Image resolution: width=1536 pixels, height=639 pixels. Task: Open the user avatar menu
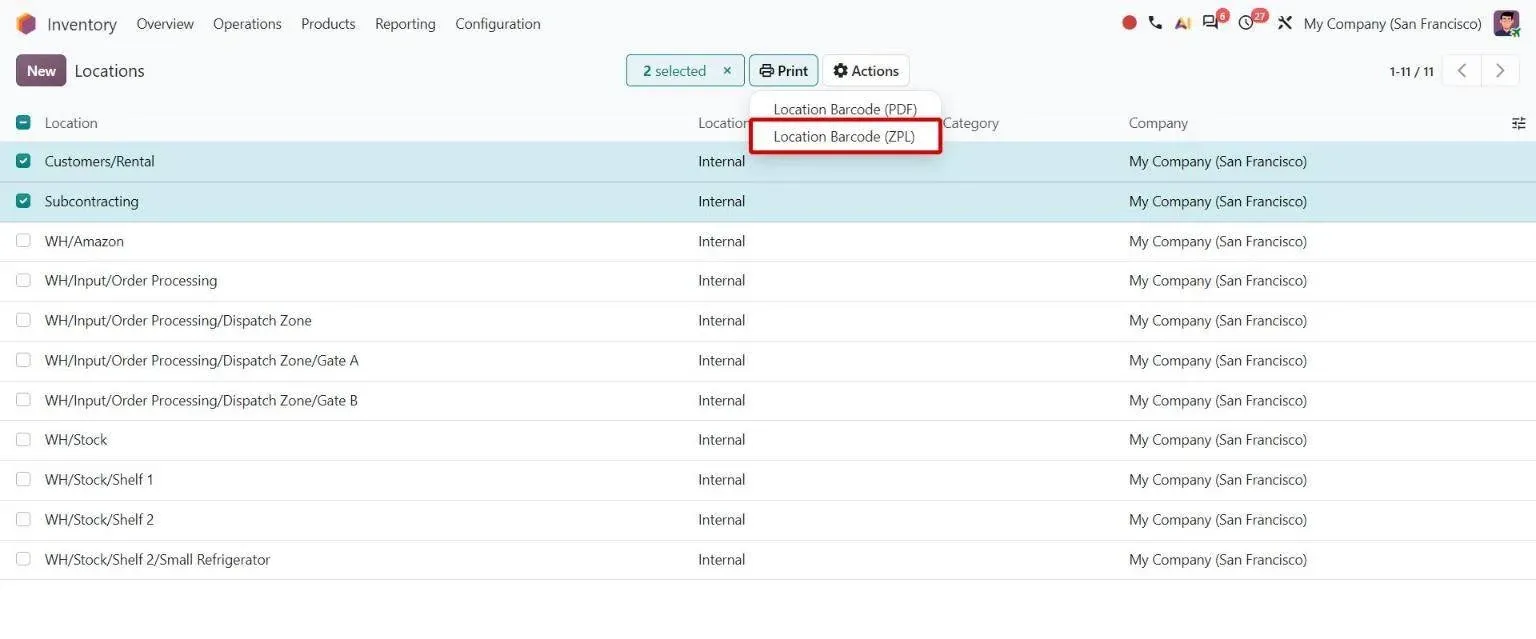click(1506, 23)
